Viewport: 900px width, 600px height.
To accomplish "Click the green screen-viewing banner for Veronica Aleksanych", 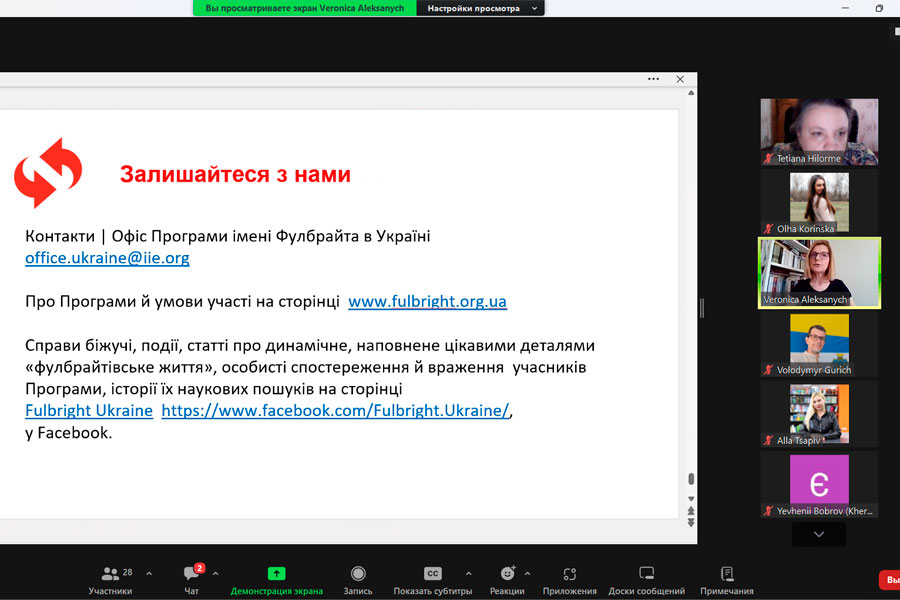I will tap(305, 8).
